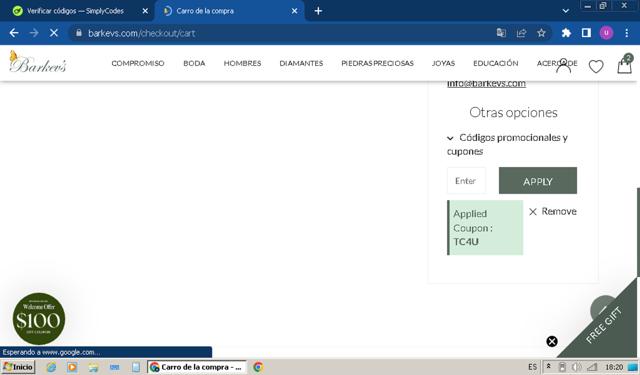Collapse Códigos promocionales y cupones section
Image resolution: width=640 pixels, height=375 pixels.
coord(507,144)
